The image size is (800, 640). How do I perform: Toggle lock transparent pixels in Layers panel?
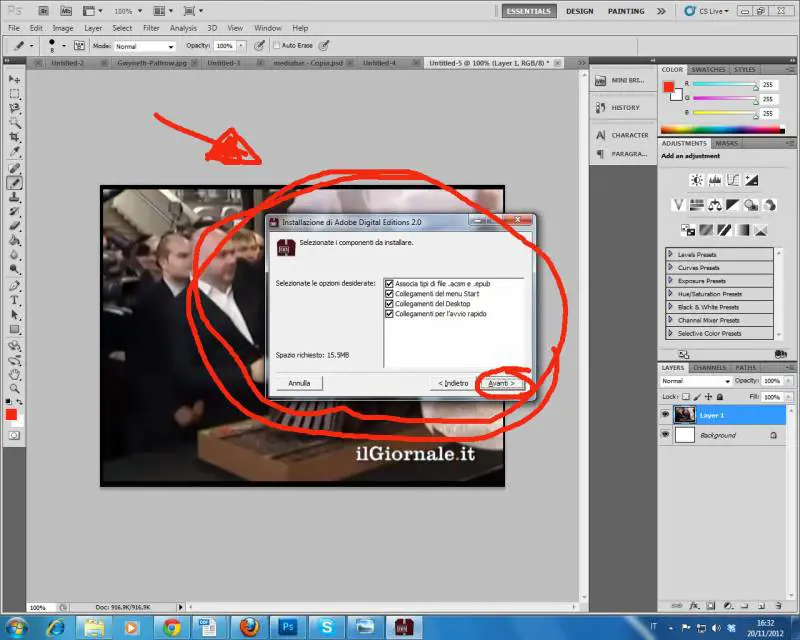(x=686, y=397)
